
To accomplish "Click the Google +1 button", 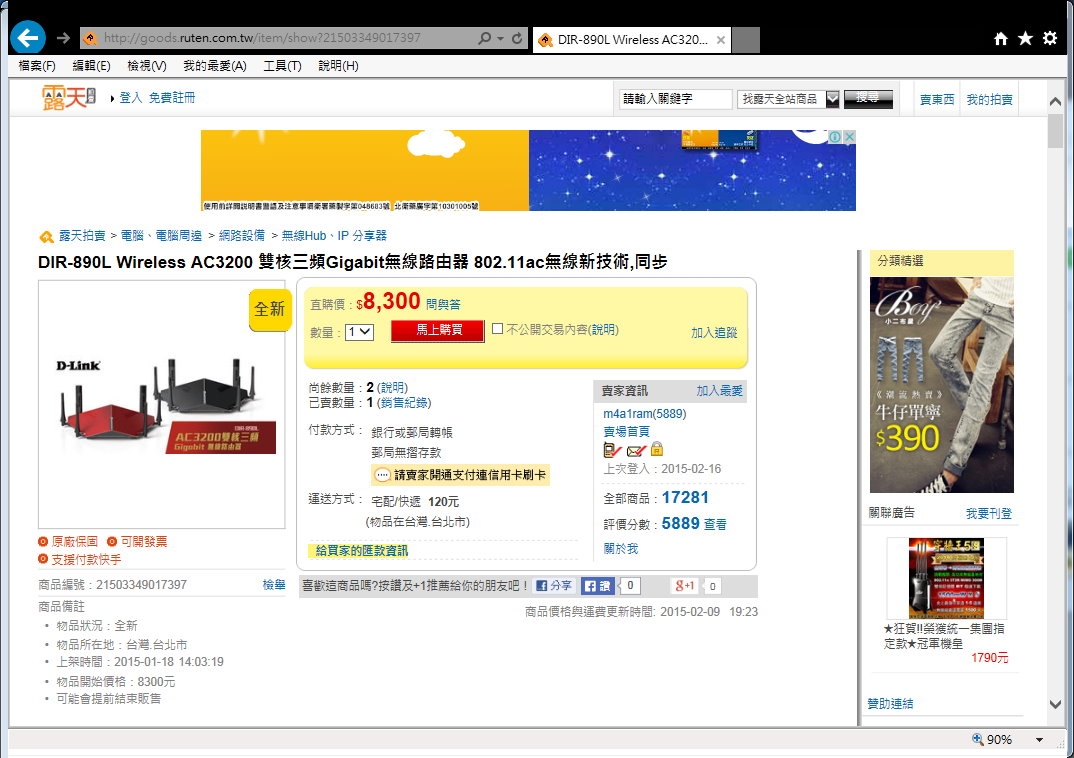I will 684,586.
